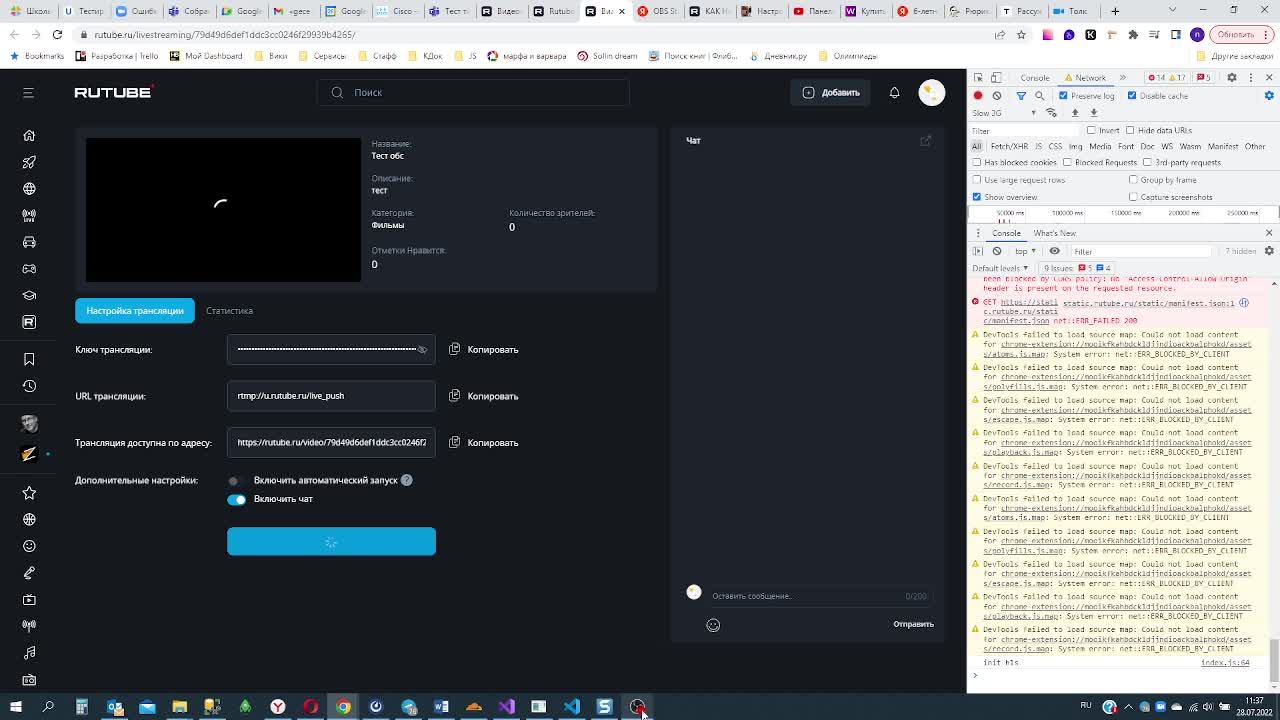Screen dimensions: 1280x720
Task: Open Network settings gear in DevTools
Action: (x=1269, y=96)
